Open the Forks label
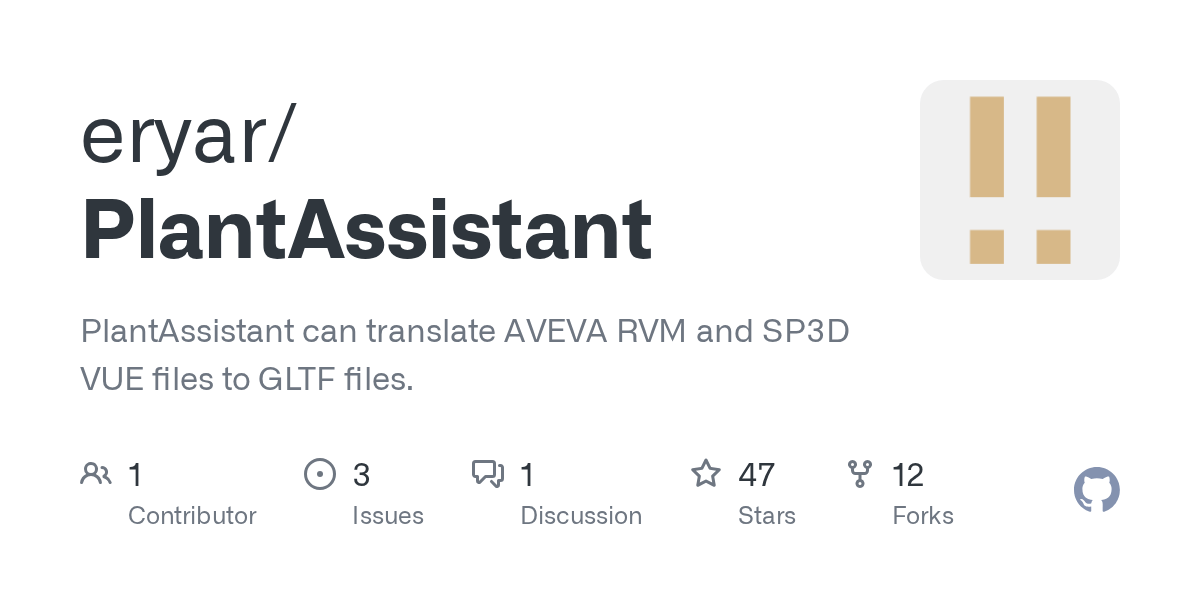Image resolution: width=1200 pixels, height=600 pixels. (922, 516)
